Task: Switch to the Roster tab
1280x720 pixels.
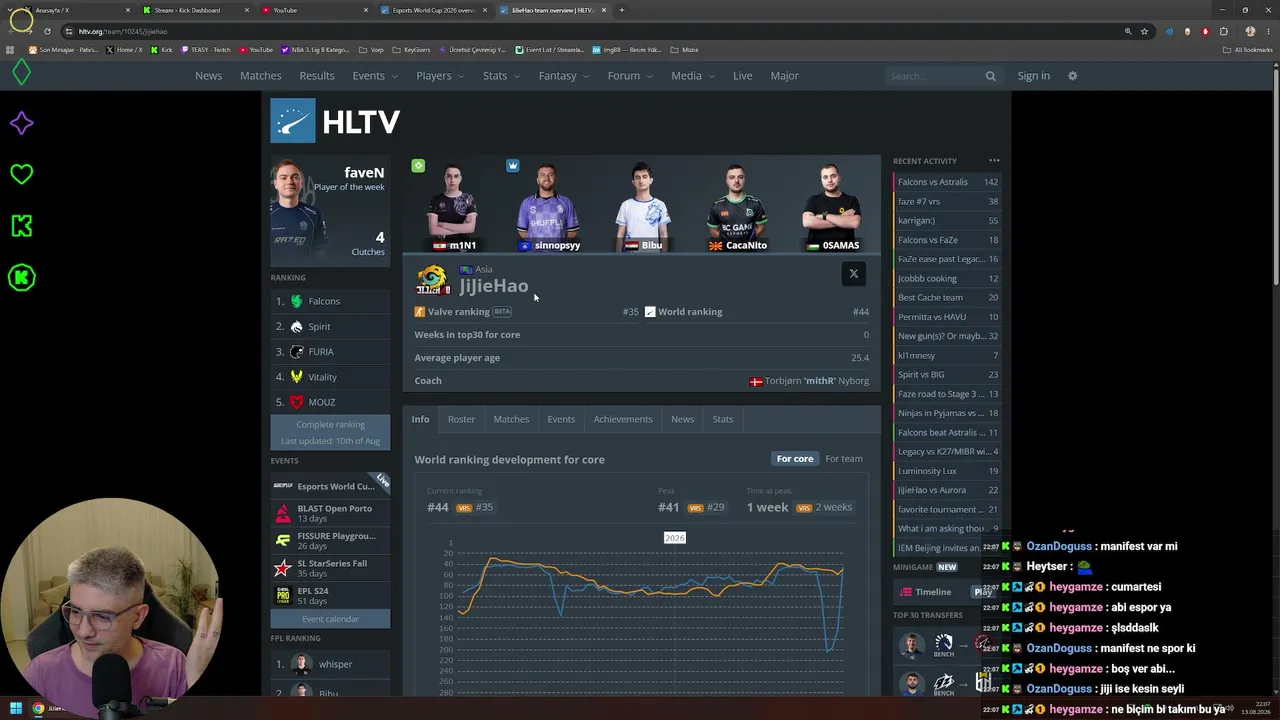Action: pyautogui.click(x=461, y=419)
